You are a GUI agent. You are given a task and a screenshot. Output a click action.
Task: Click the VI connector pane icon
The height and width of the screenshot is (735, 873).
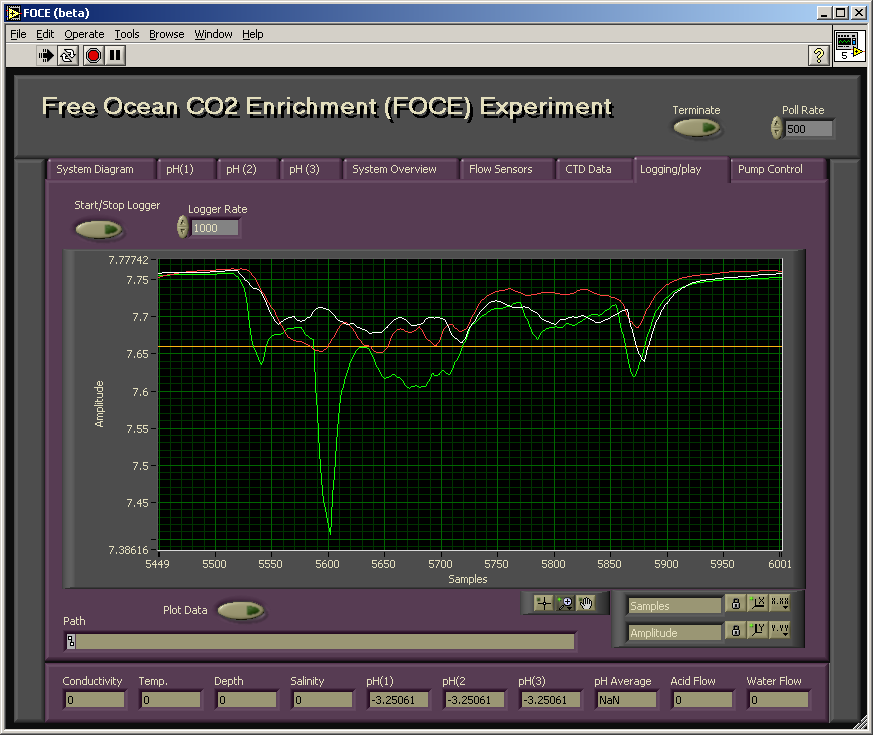point(850,46)
